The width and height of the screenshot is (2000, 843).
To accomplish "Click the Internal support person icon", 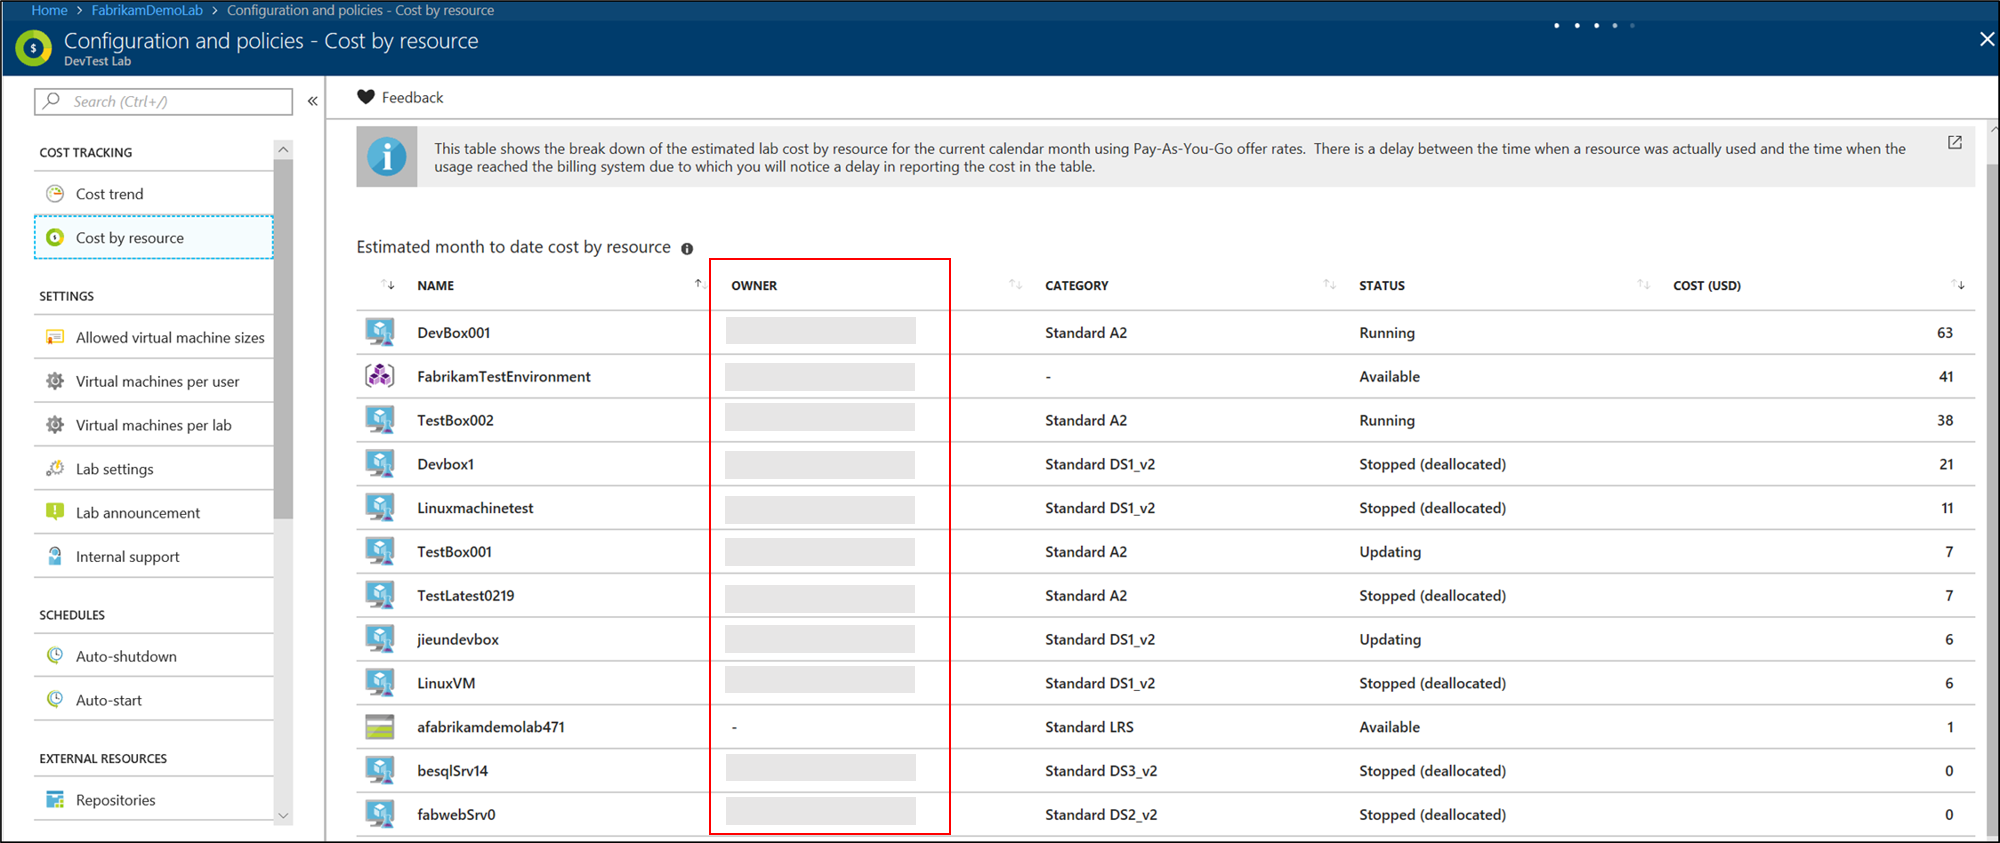I will tap(55, 556).
